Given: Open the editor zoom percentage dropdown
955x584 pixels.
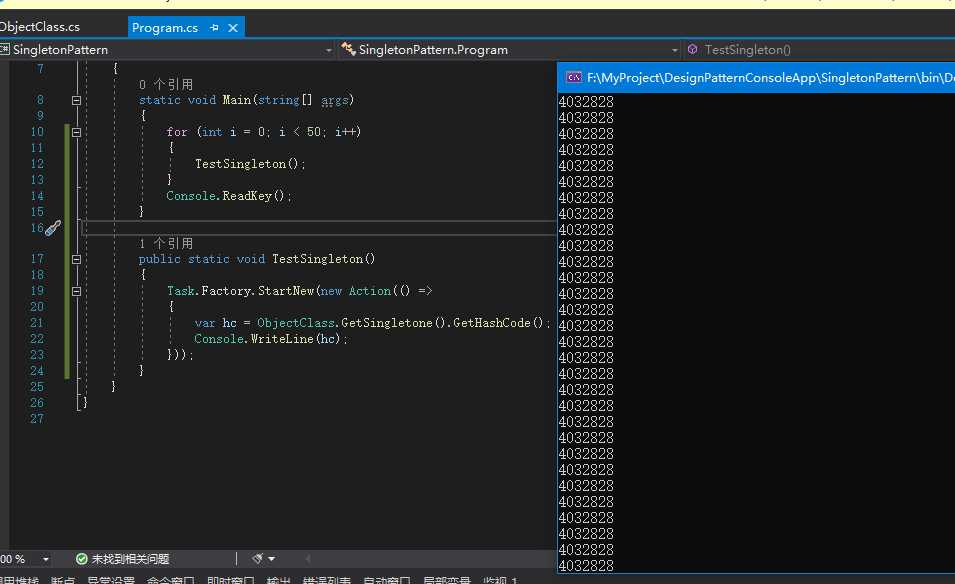Looking at the screenshot, I should 46,559.
